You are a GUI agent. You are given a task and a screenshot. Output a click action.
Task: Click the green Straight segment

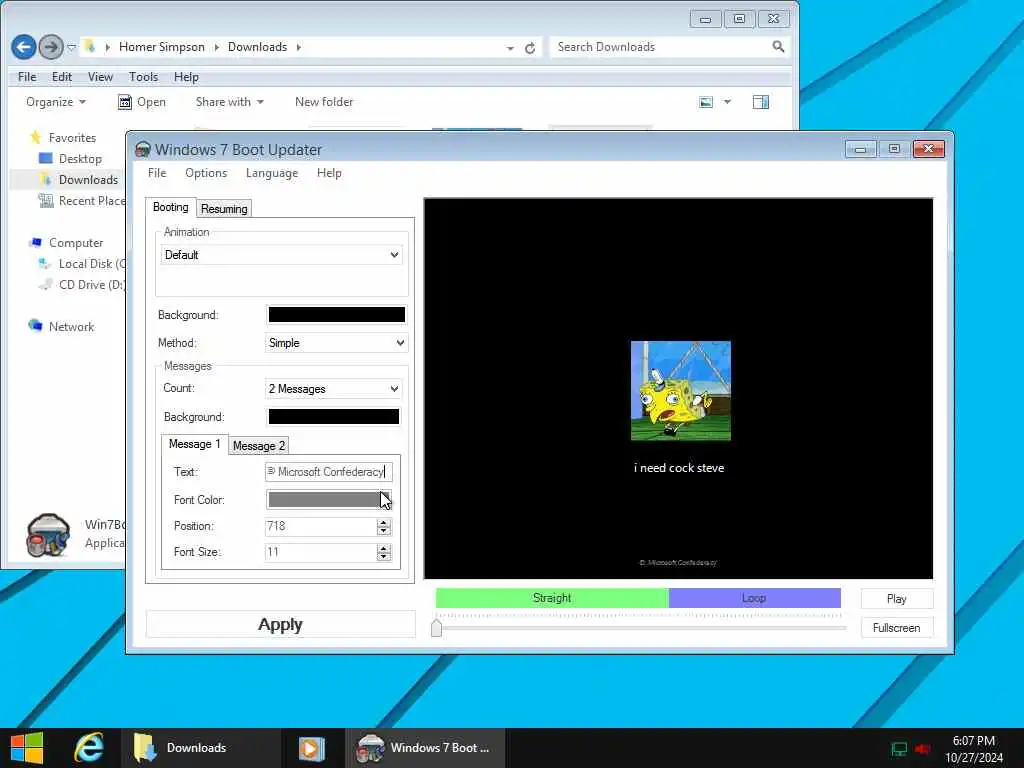coord(552,598)
